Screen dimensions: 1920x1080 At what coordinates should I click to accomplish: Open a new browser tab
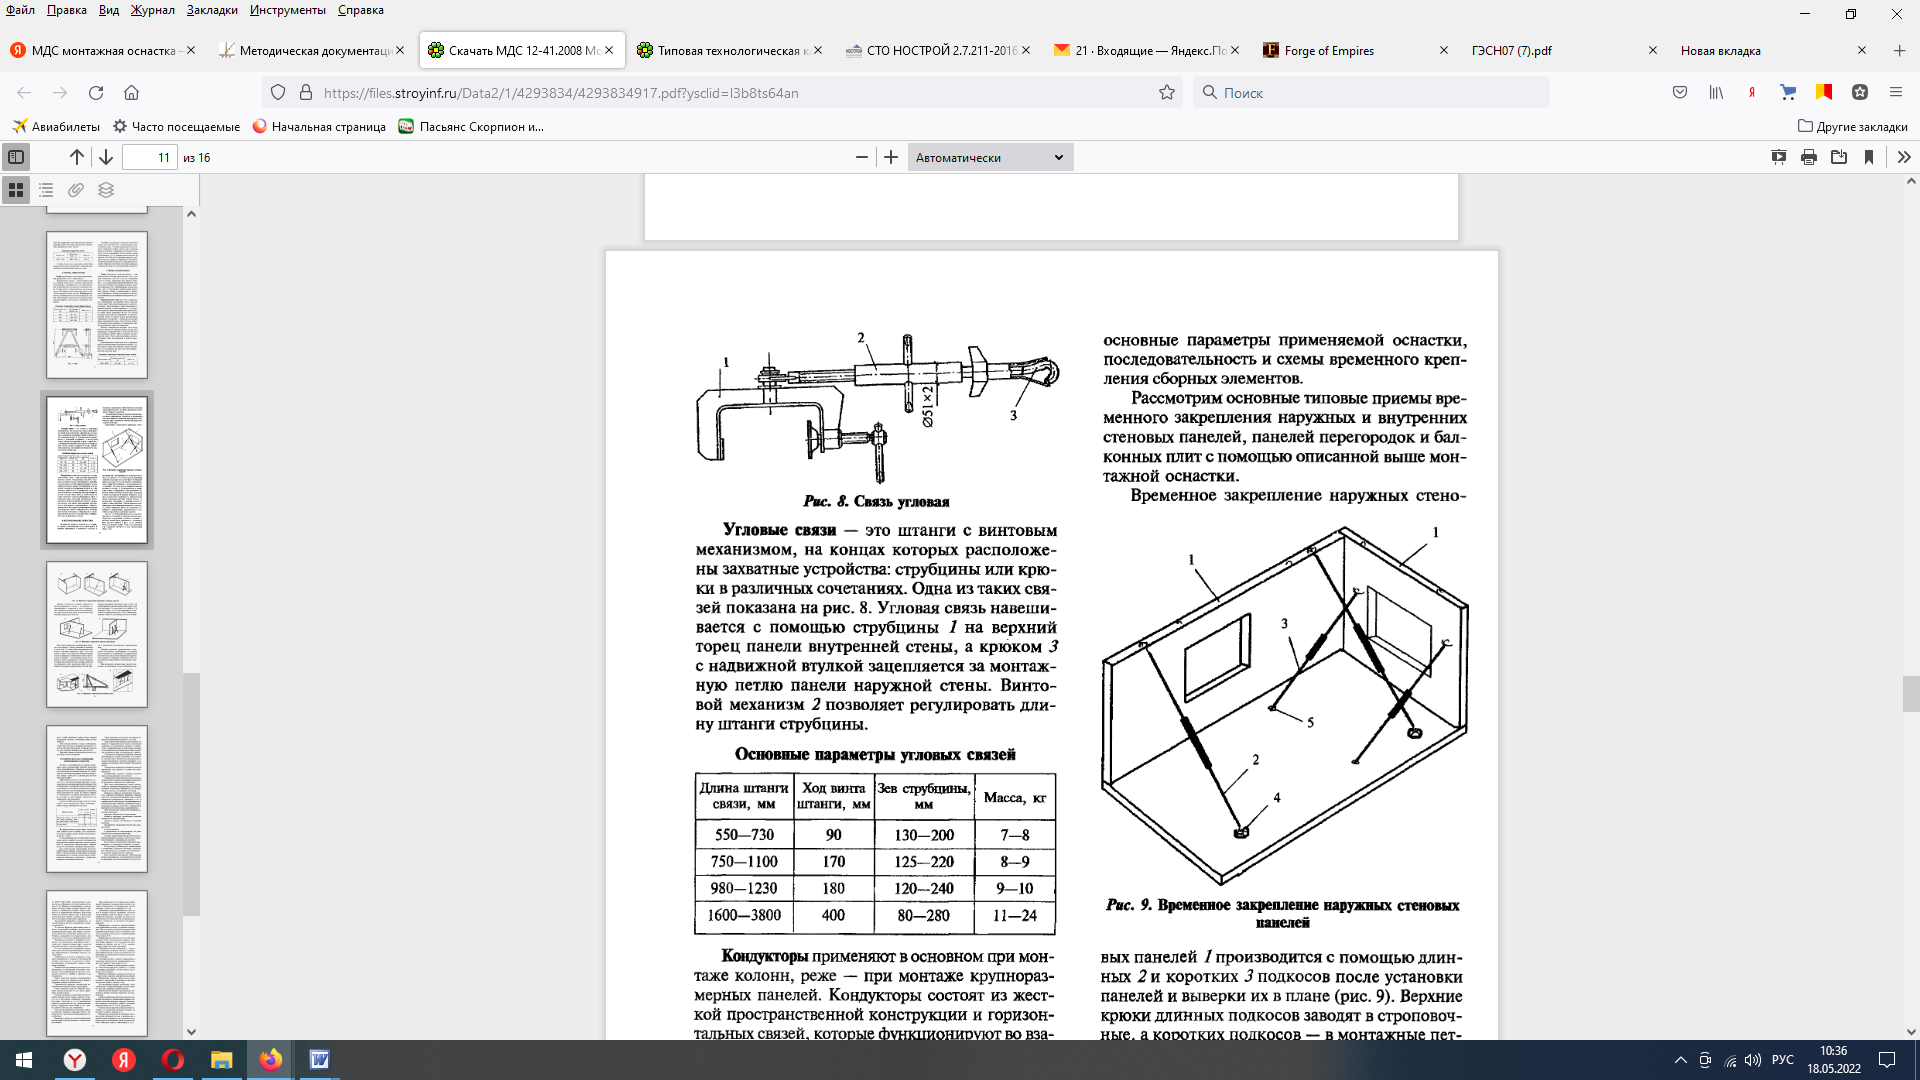[x=1899, y=50]
